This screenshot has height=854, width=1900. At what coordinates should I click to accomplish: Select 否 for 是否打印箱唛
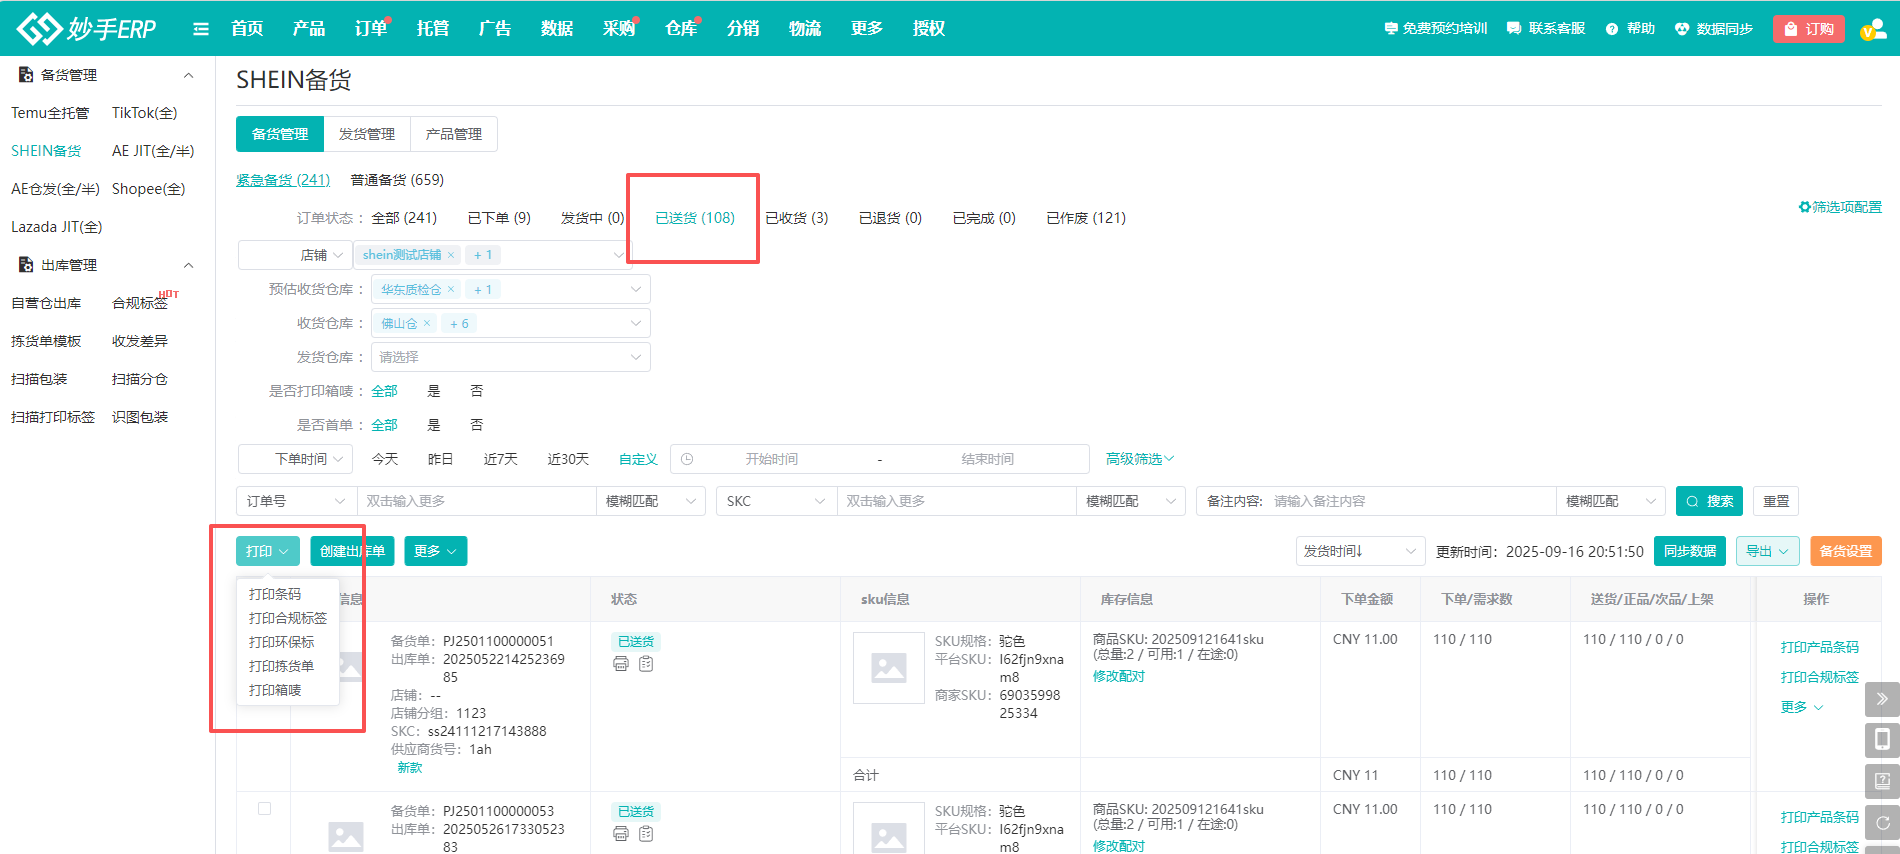pos(477,391)
